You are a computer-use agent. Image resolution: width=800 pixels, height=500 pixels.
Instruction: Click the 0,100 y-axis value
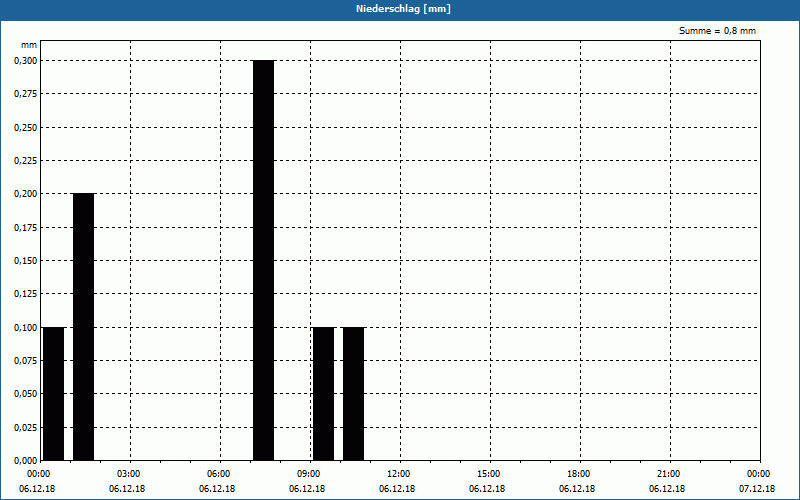click(x=26, y=328)
